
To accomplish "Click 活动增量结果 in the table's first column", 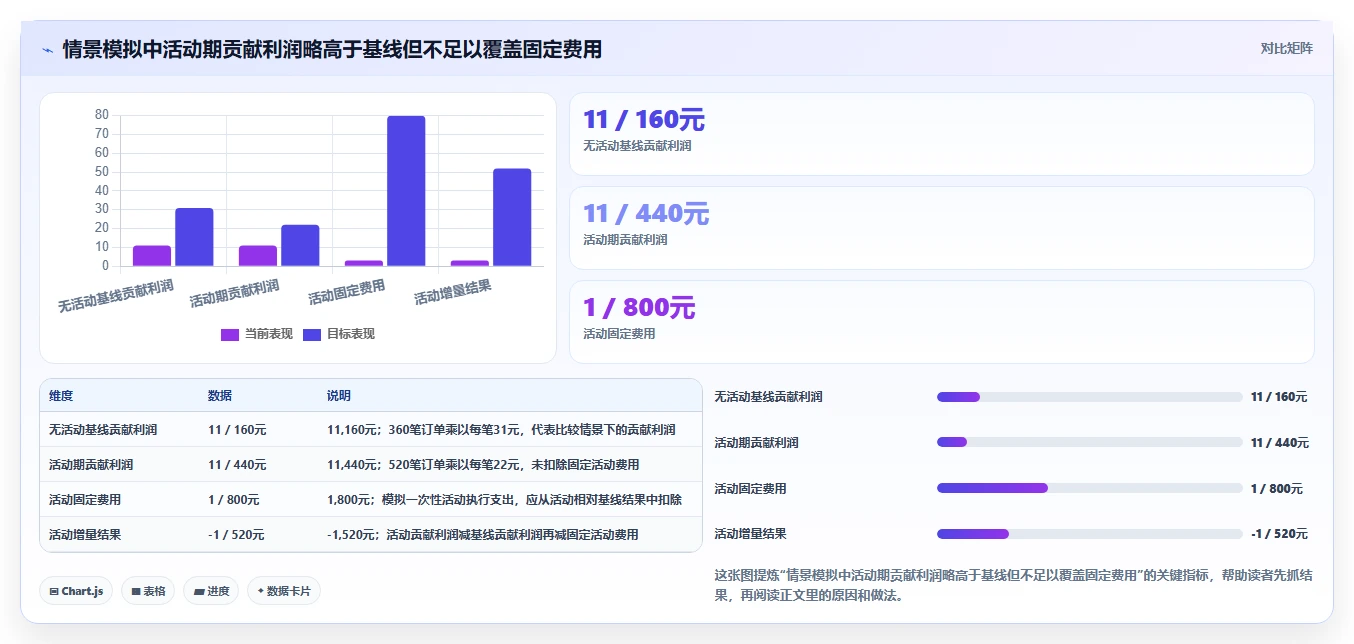I will tap(85, 535).
